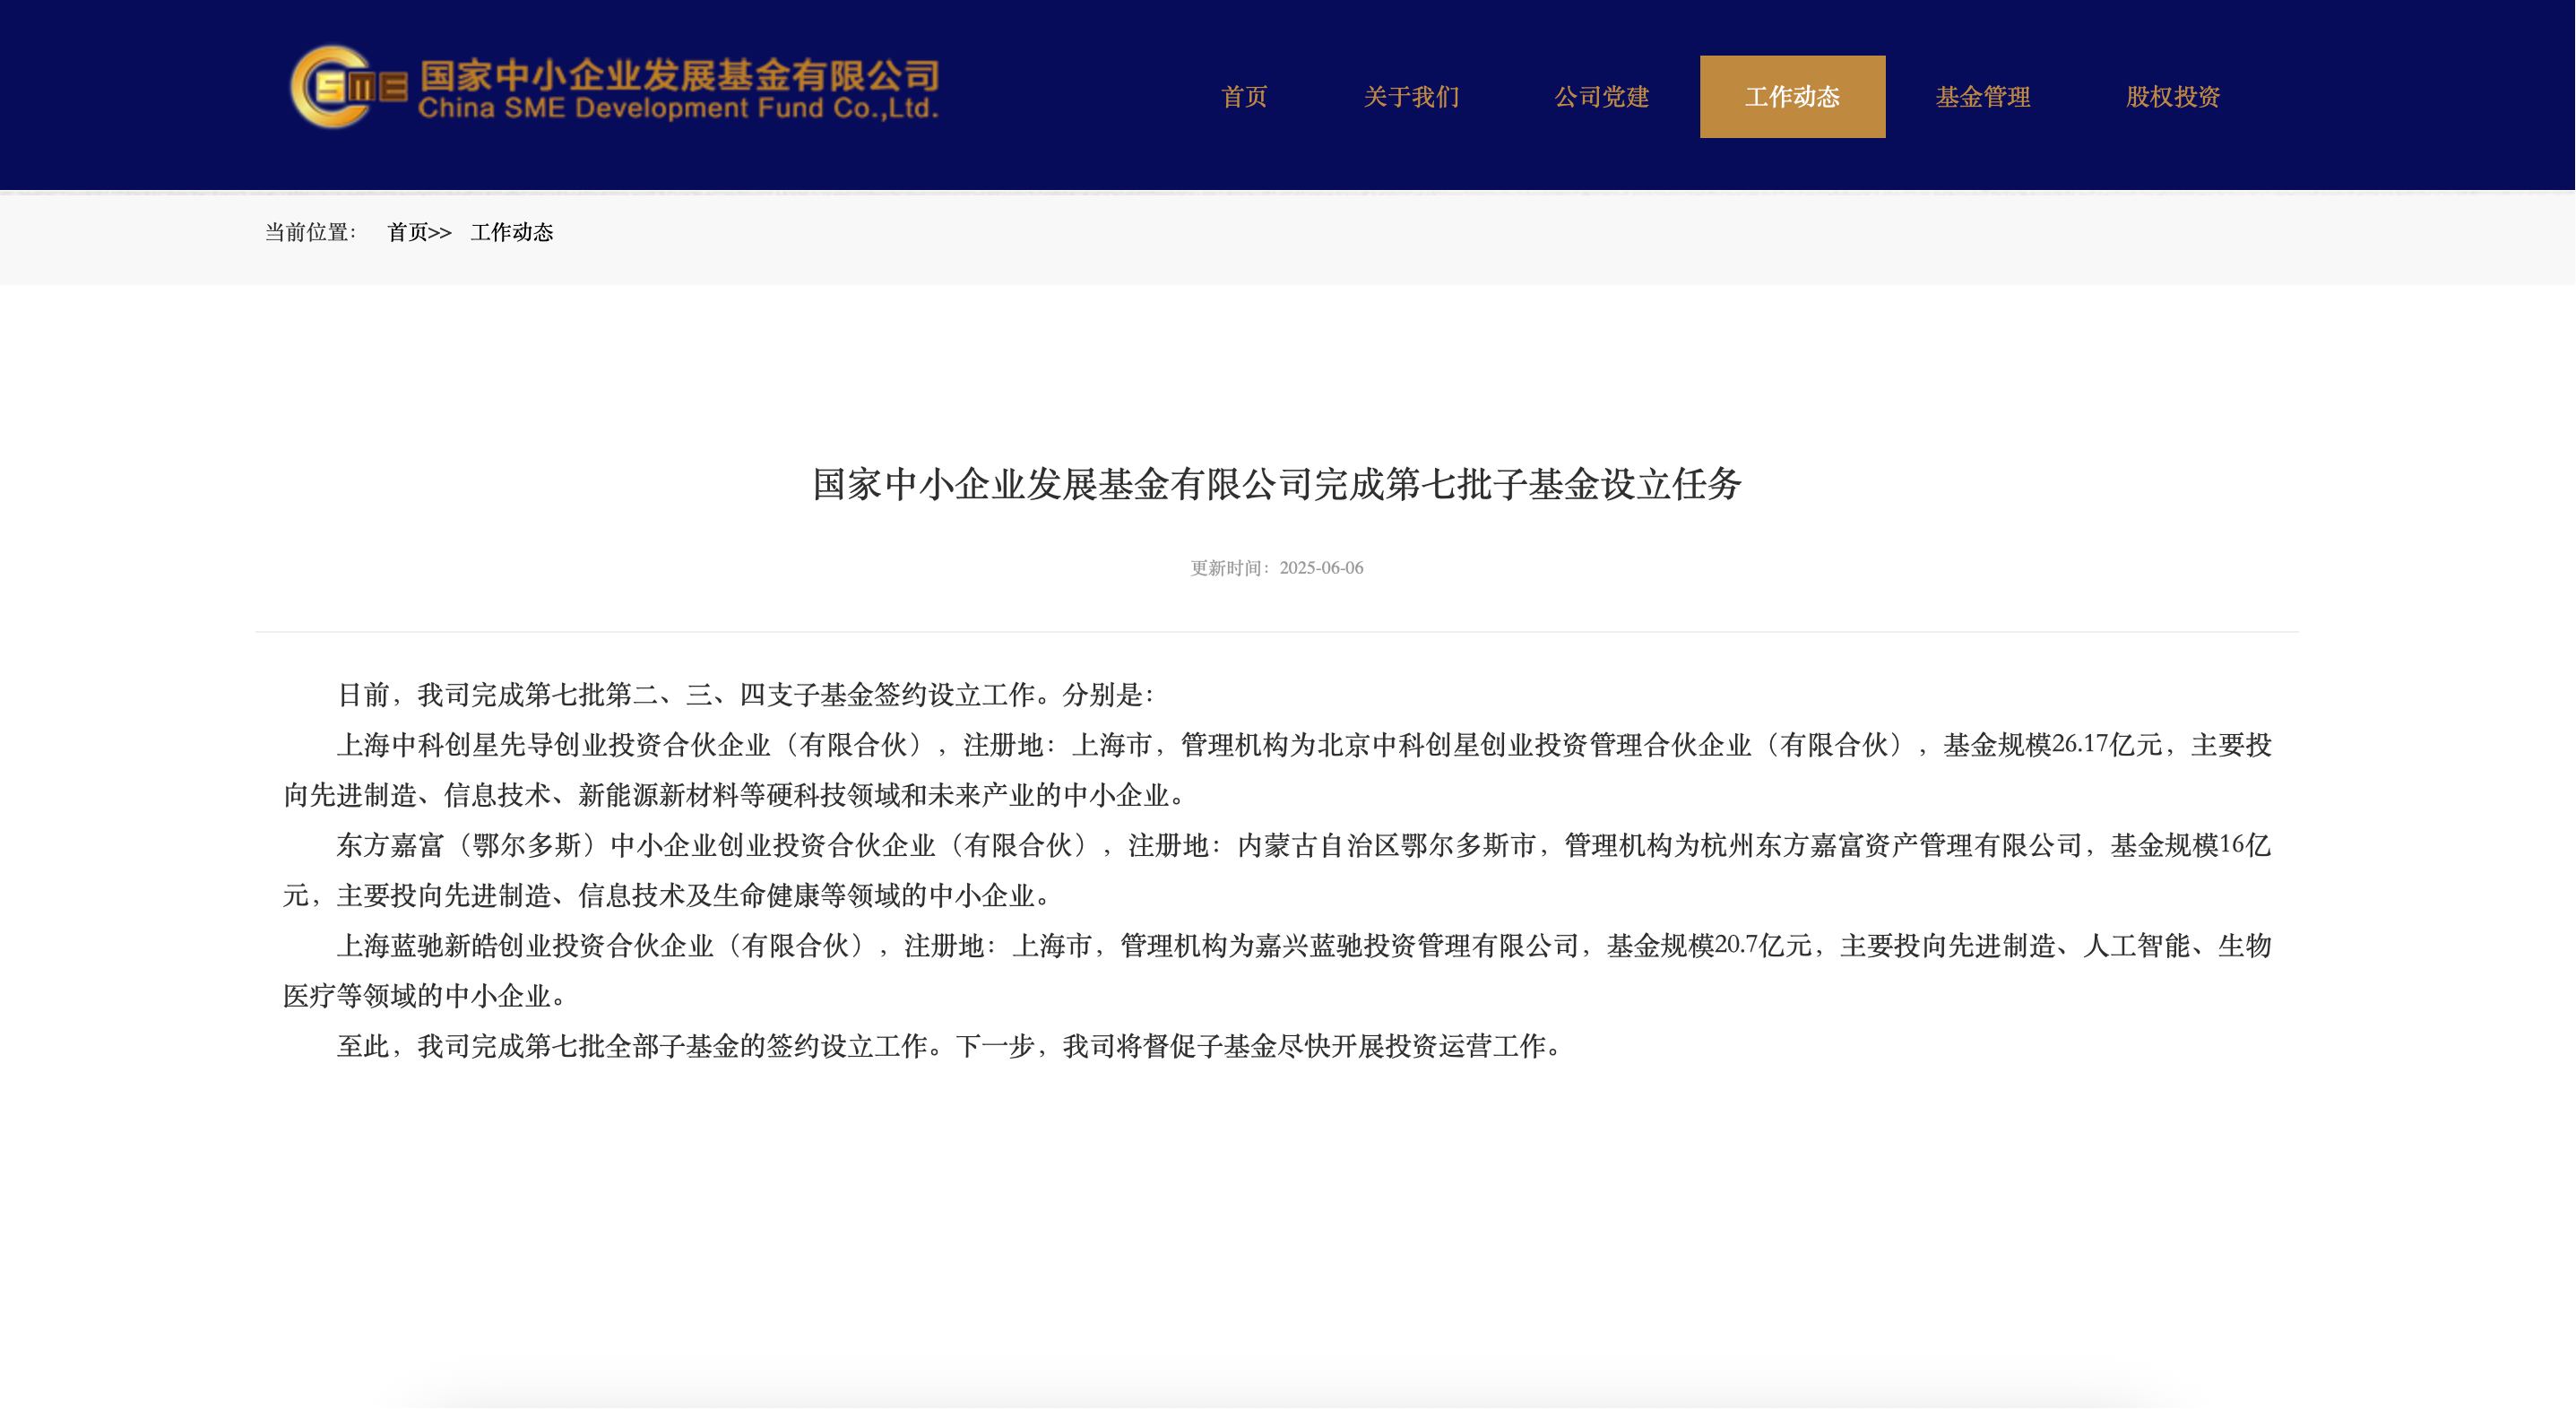Click the update date 2025-06-06
This screenshot has height=1409, width=2576.
pyautogui.click(x=1320, y=568)
